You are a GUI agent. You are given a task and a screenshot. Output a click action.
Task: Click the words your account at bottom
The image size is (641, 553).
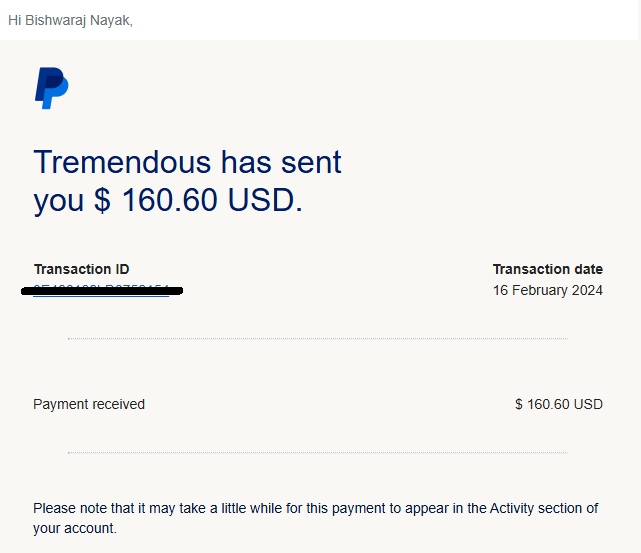click(74, 528)
